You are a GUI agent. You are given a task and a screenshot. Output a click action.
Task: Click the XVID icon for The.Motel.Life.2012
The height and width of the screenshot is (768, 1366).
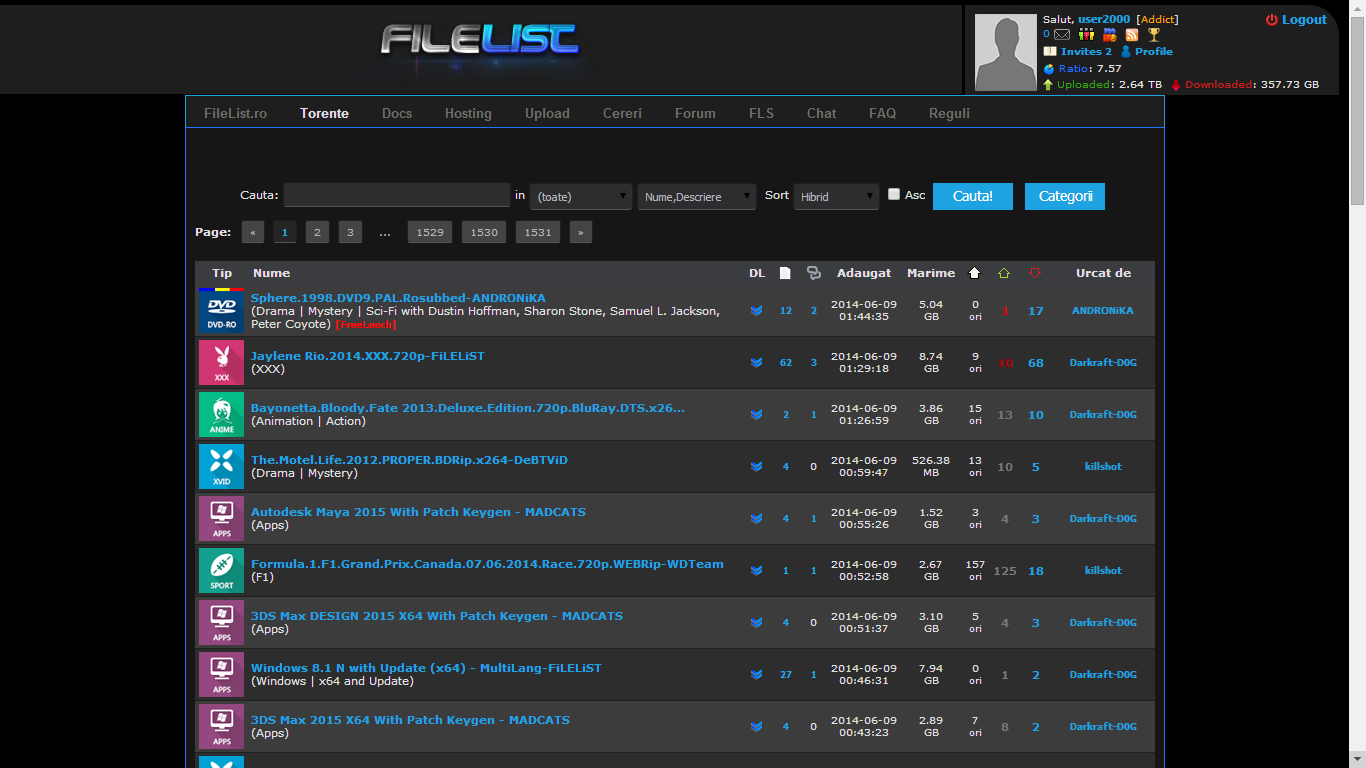coord(221,466)
